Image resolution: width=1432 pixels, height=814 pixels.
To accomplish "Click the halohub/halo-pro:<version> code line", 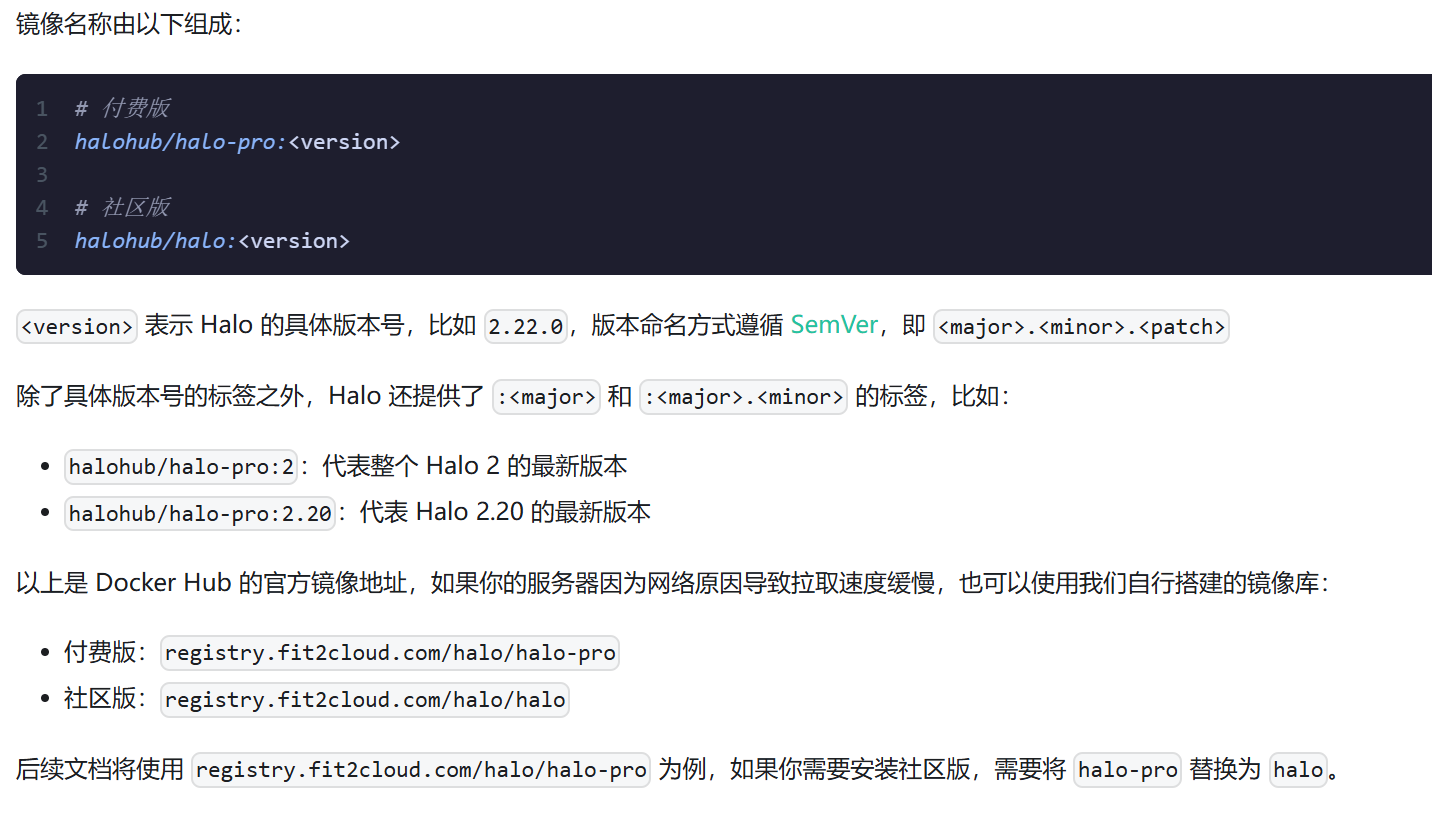I will pyautogui.click(x=237, y=142).
